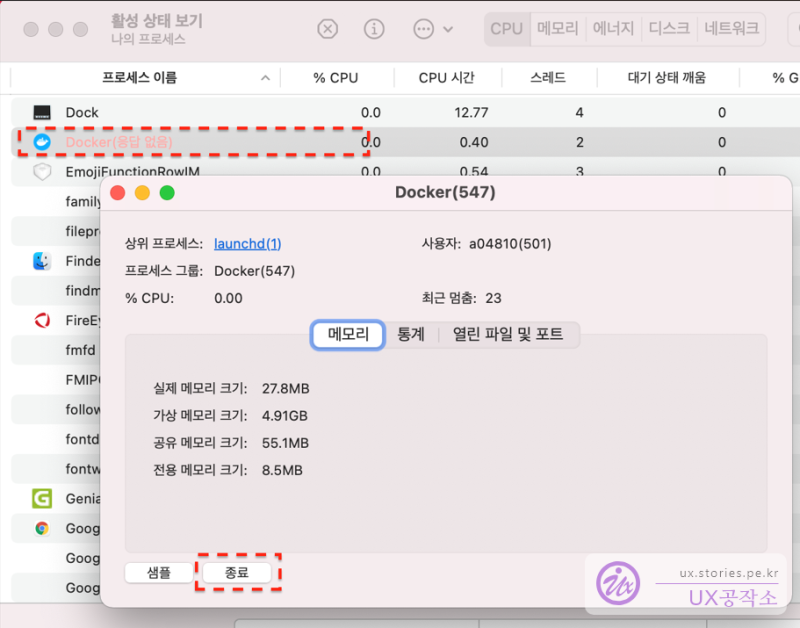
Task: Click the green G app icon
Action: 42,498
